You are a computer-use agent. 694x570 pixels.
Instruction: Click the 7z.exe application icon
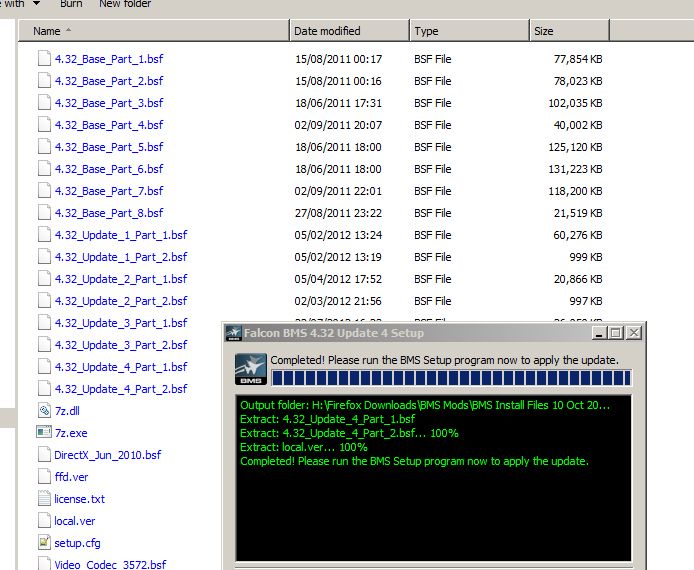click(x=44, y=432)
